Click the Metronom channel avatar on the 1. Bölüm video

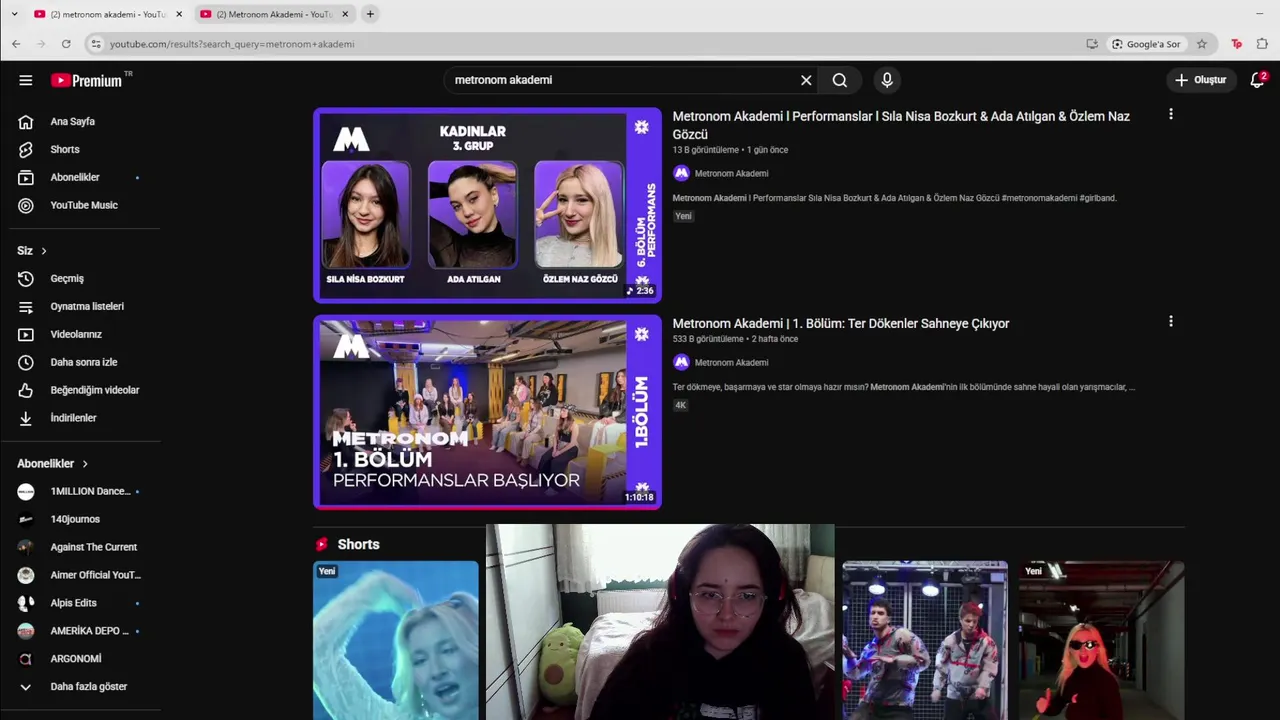[x=681, y=362]
